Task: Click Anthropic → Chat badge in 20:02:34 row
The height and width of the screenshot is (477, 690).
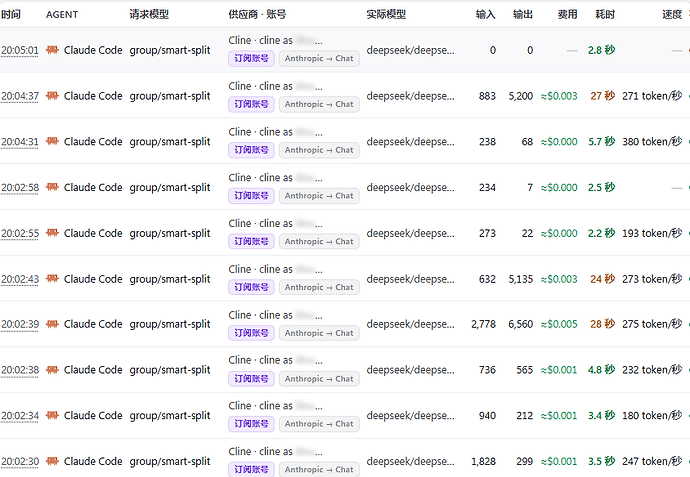Action: click(x=319, y=424)
